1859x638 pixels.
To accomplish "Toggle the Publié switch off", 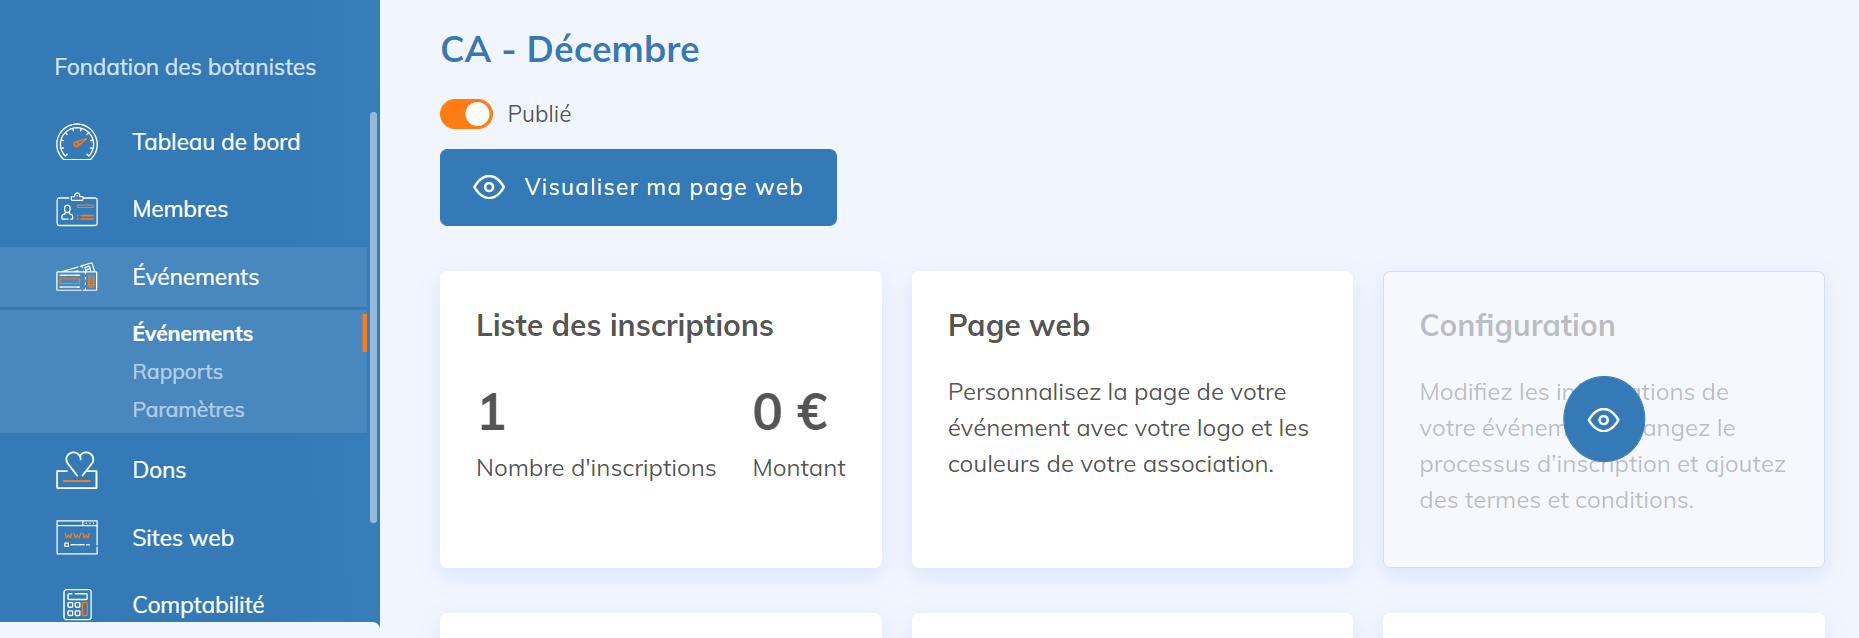I will click(467, 114).
